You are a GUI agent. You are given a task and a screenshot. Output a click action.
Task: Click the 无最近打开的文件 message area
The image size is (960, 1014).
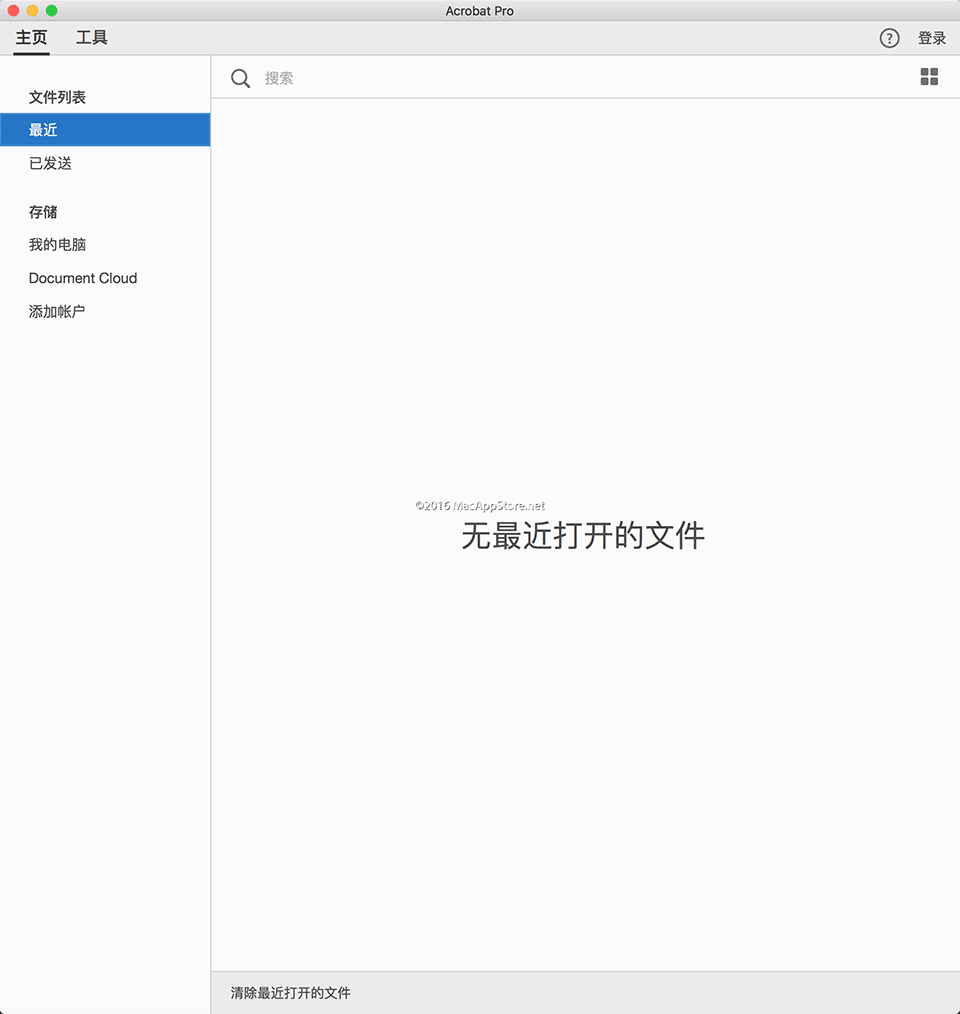583,536
